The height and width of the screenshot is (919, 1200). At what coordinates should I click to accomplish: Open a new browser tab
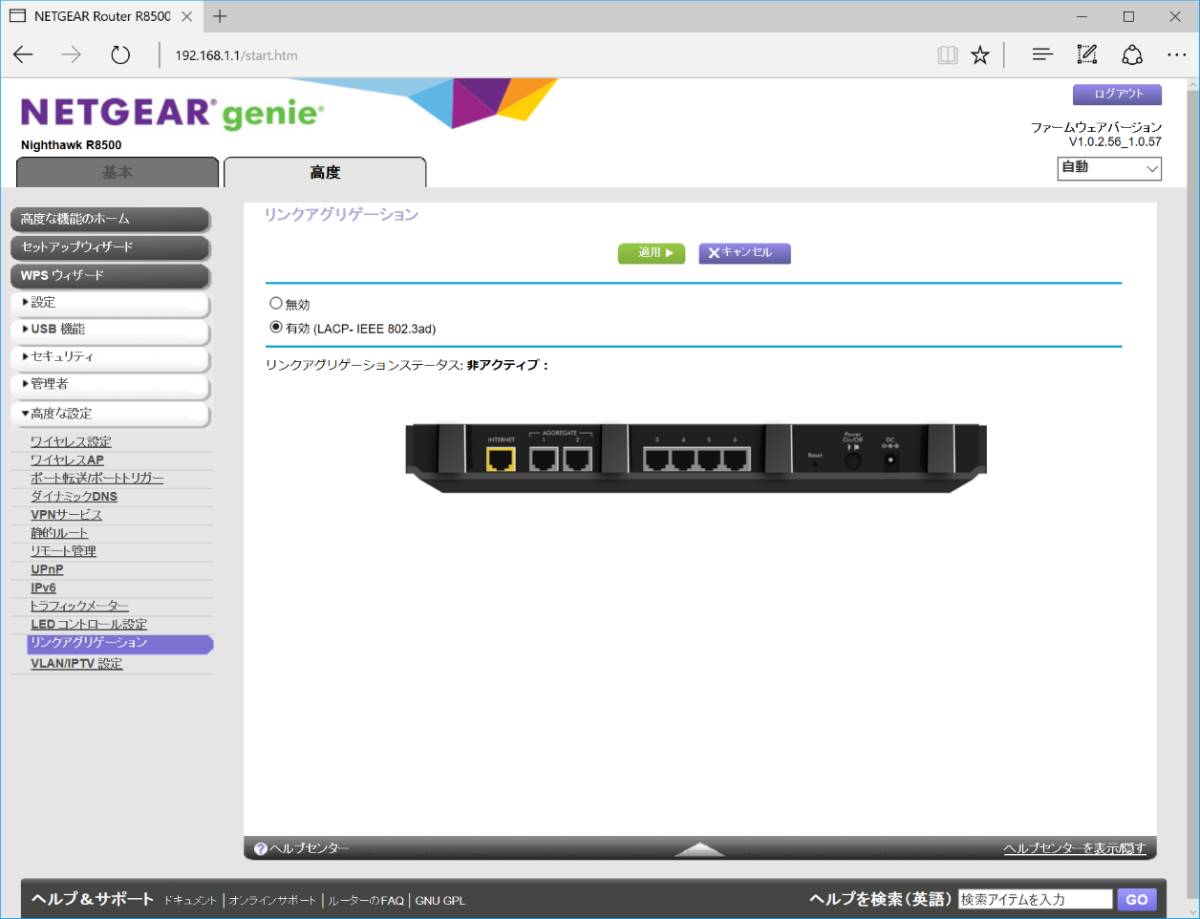coord(220,16)
